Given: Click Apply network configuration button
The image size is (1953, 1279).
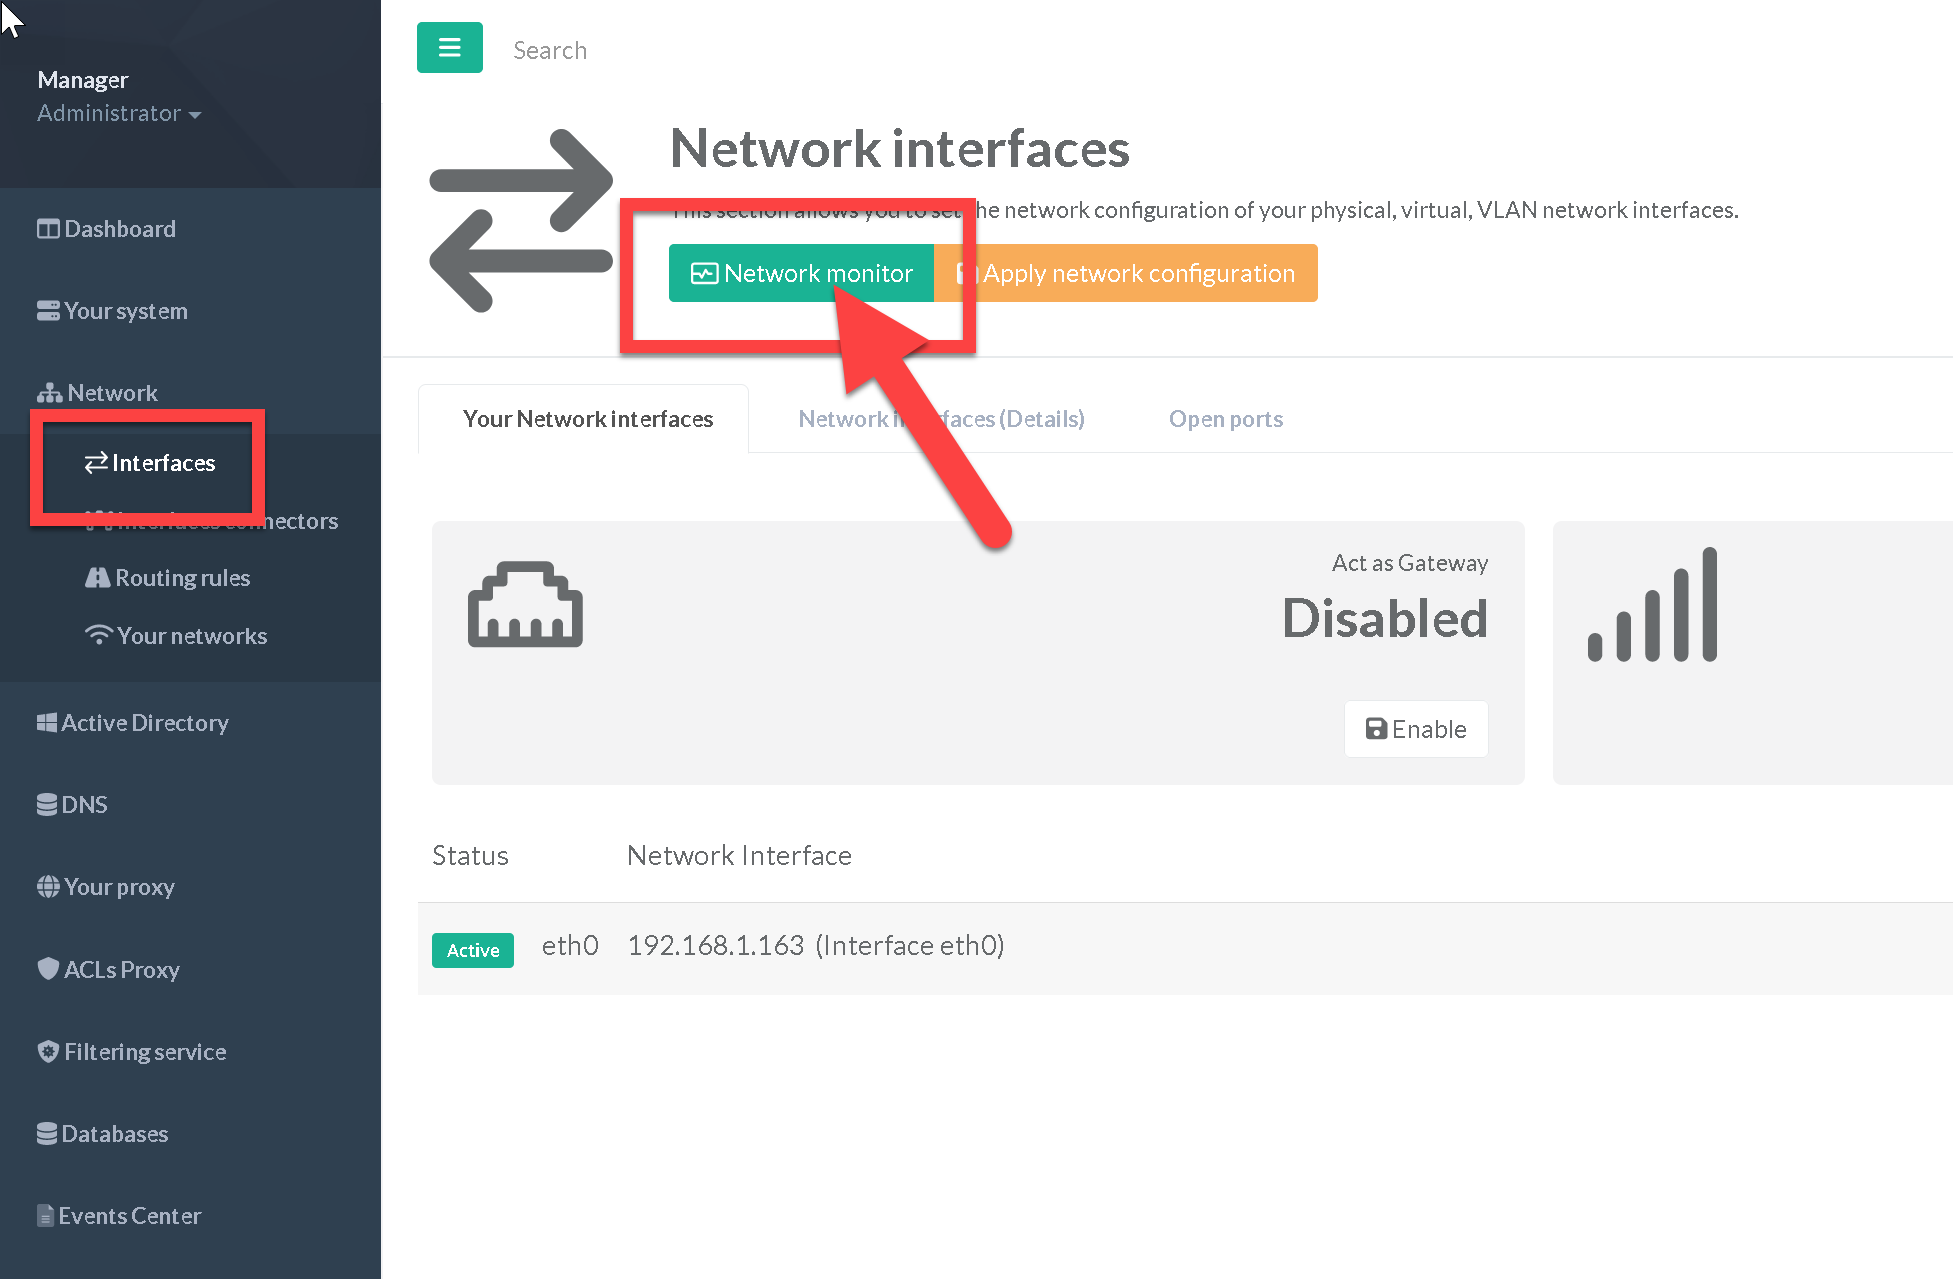Looking at the screenshot, I should pyautogui.click(x=1138, y=273).
